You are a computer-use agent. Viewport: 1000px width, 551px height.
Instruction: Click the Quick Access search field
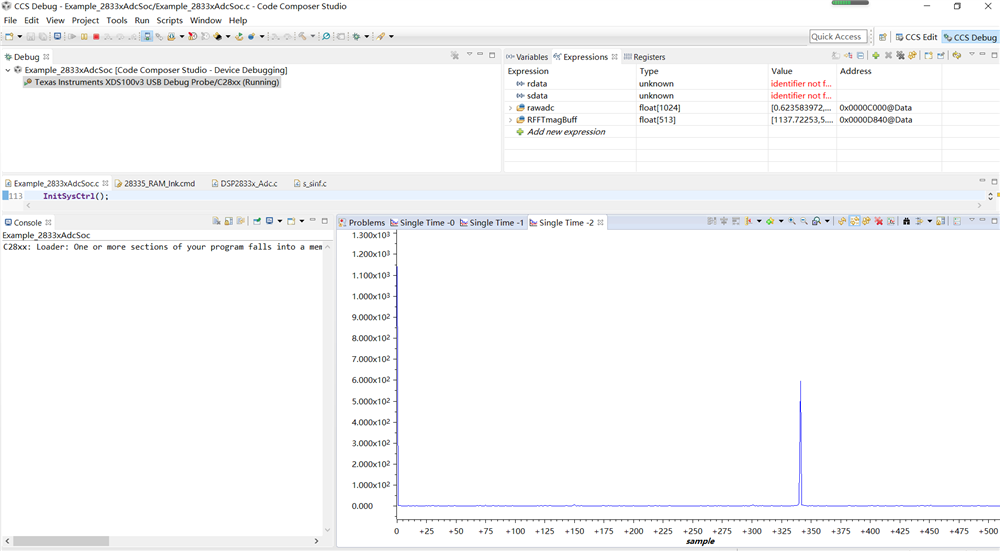point(837,37)
